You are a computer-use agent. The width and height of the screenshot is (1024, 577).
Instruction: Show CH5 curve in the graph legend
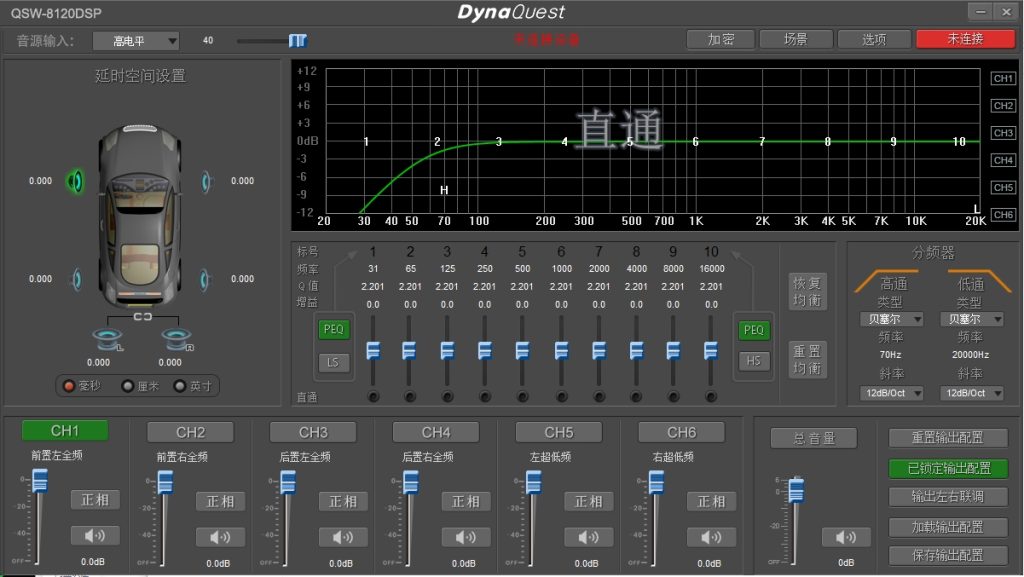(1003, 188)
